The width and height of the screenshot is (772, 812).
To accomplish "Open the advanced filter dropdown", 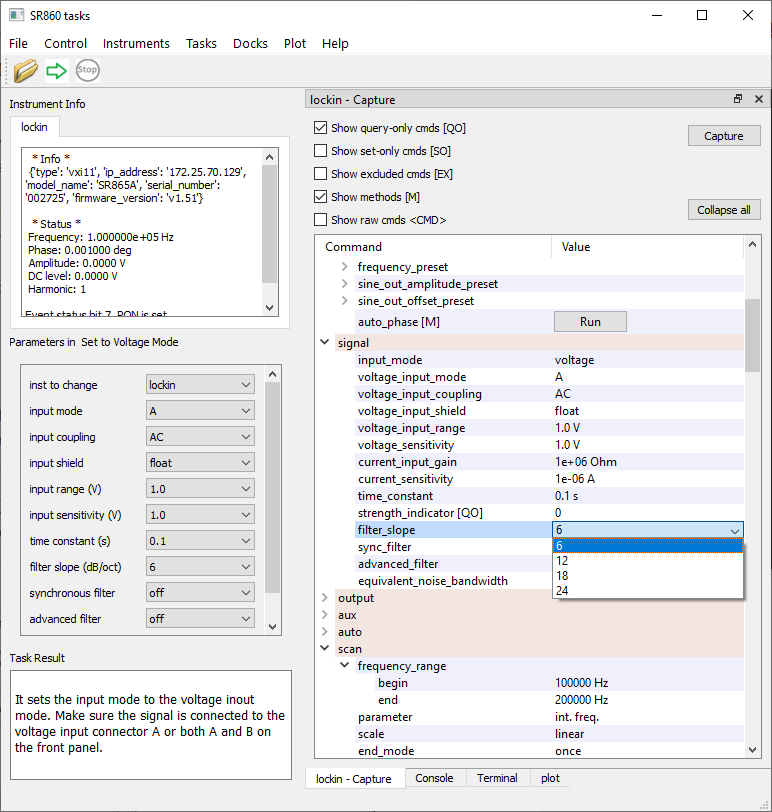I will coord(200,618).
